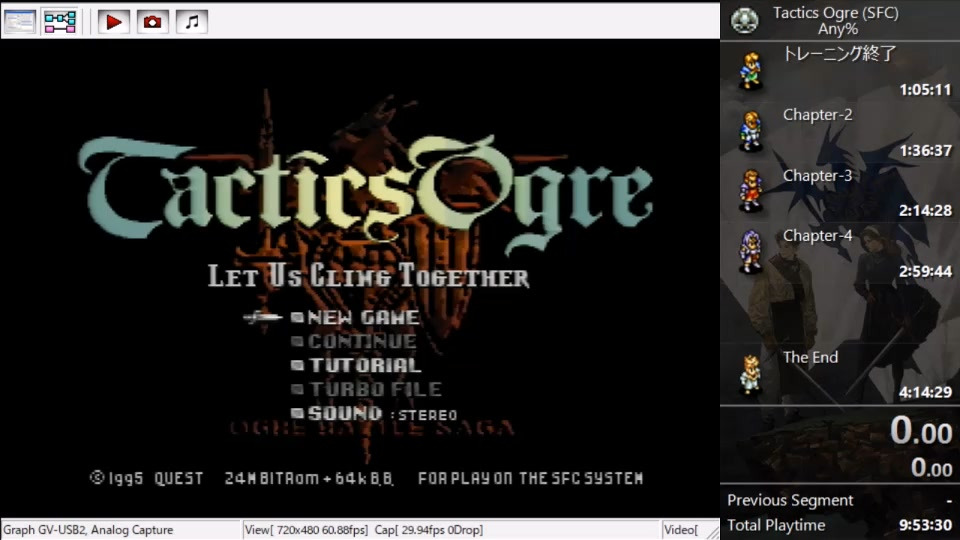Click the Chapter-4 split name
Image resolution: width=960 pixels, height=540 pixels.
click(x=817, y=235)
